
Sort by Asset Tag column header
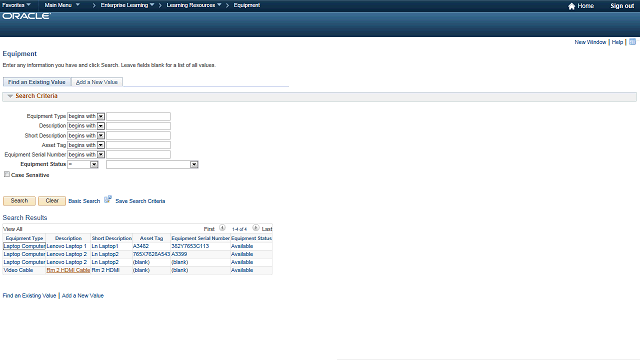151,238
